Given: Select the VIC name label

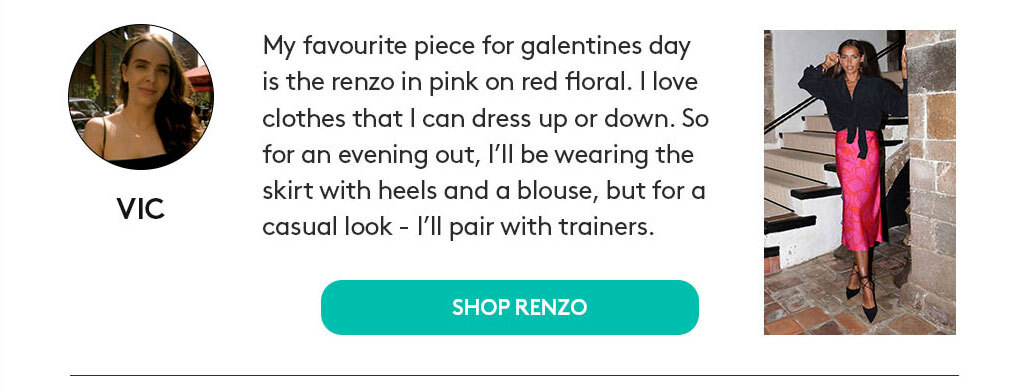Looking at the screenshot, I should tap(141, 209).
